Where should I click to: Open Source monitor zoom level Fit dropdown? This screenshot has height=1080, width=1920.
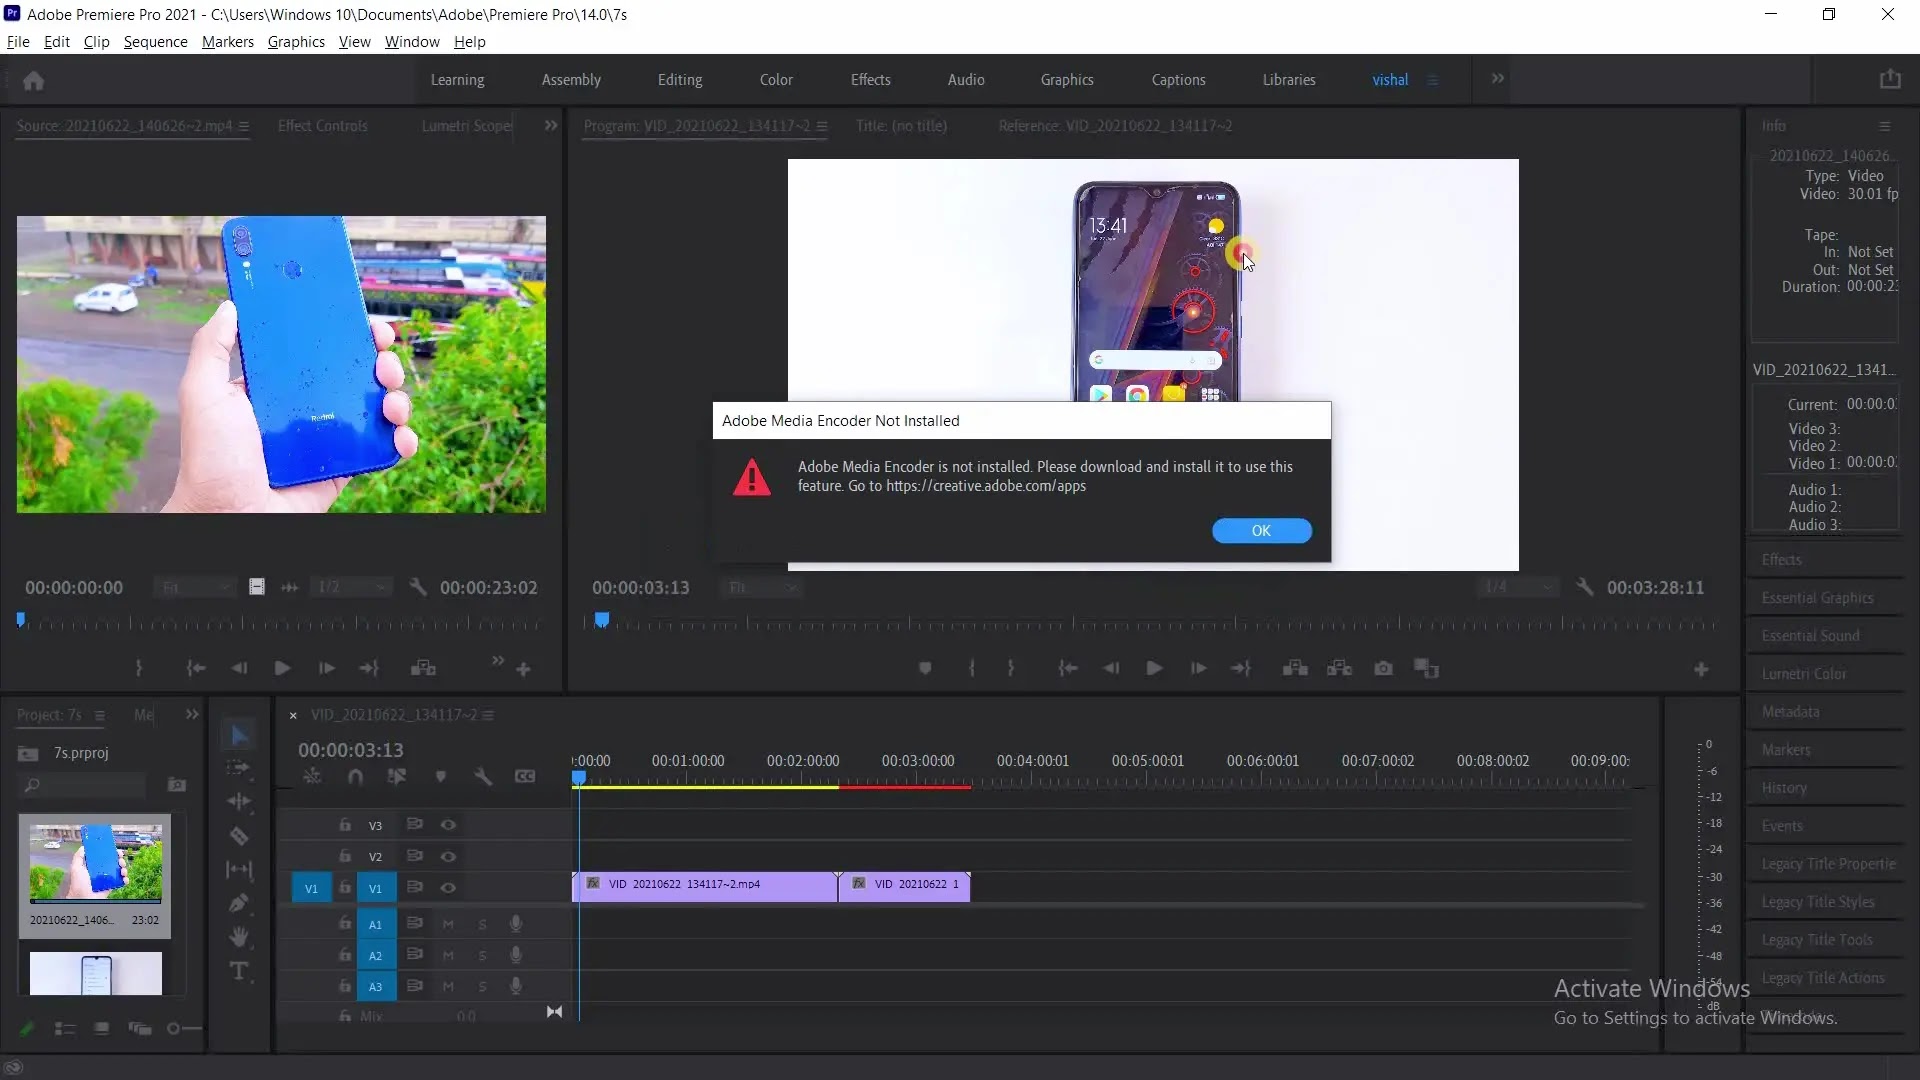click(195, 587)
